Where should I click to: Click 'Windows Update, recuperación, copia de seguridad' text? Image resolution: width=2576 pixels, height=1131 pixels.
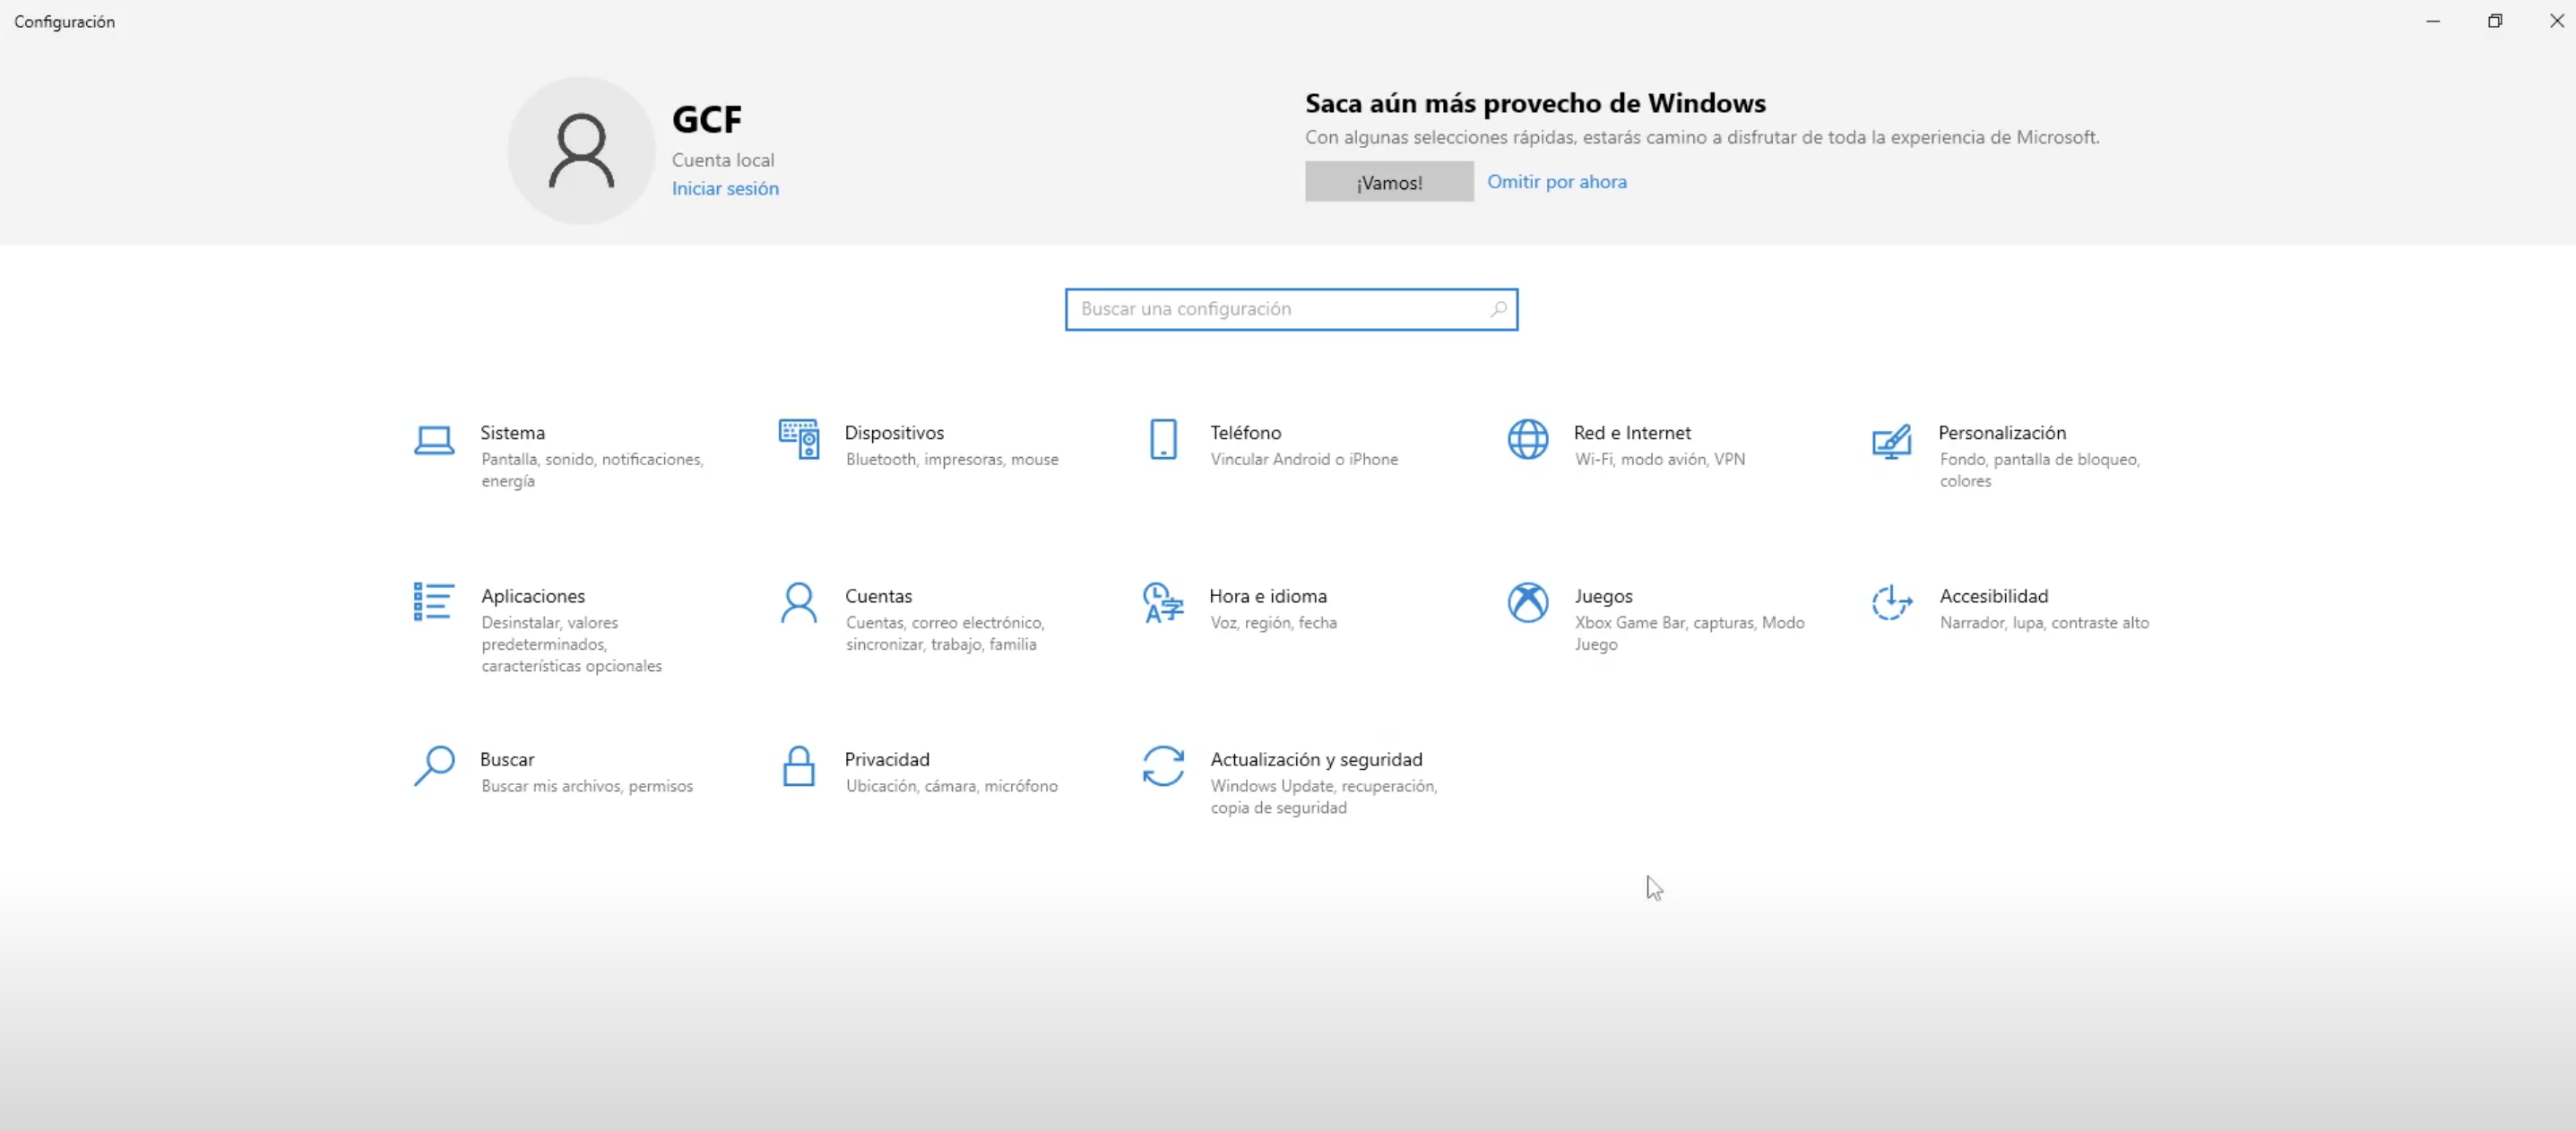pos(1324,797)
